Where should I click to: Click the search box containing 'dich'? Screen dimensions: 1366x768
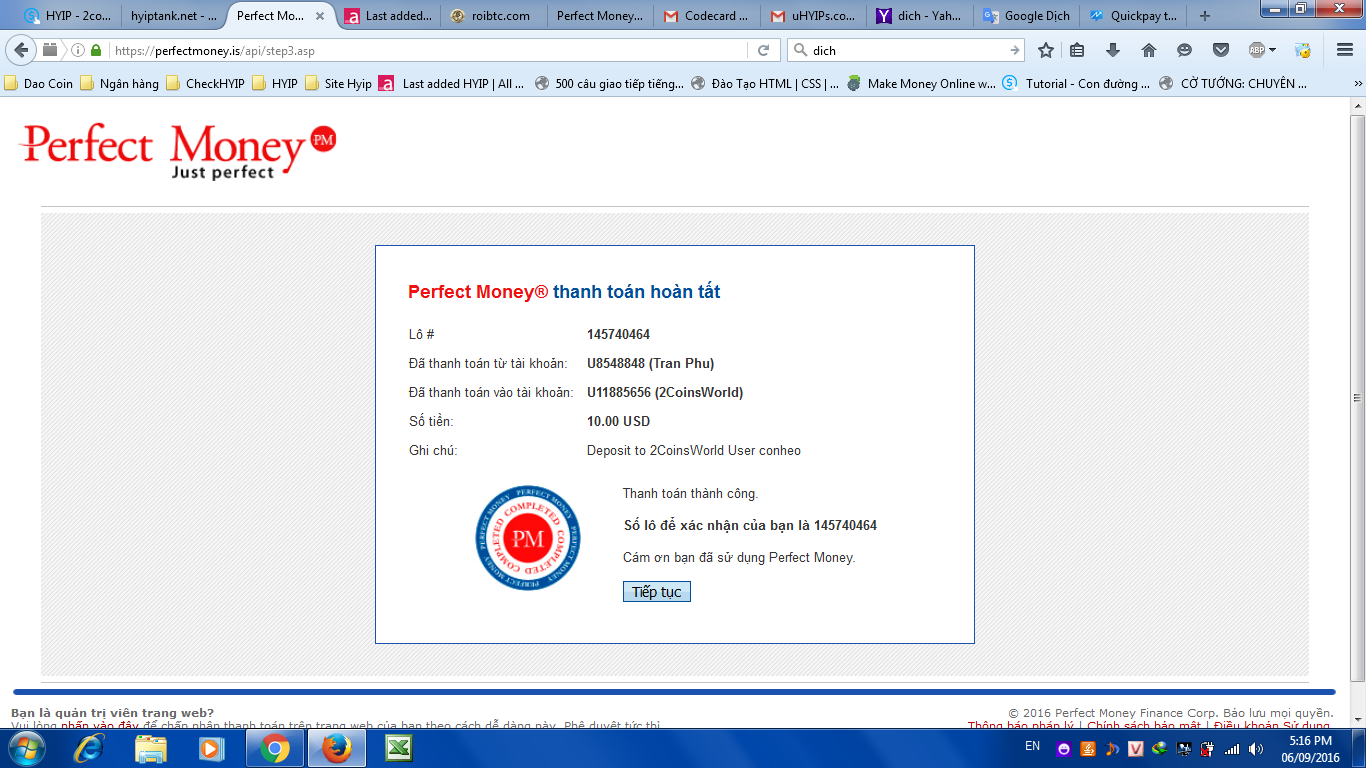pos(905,50)
